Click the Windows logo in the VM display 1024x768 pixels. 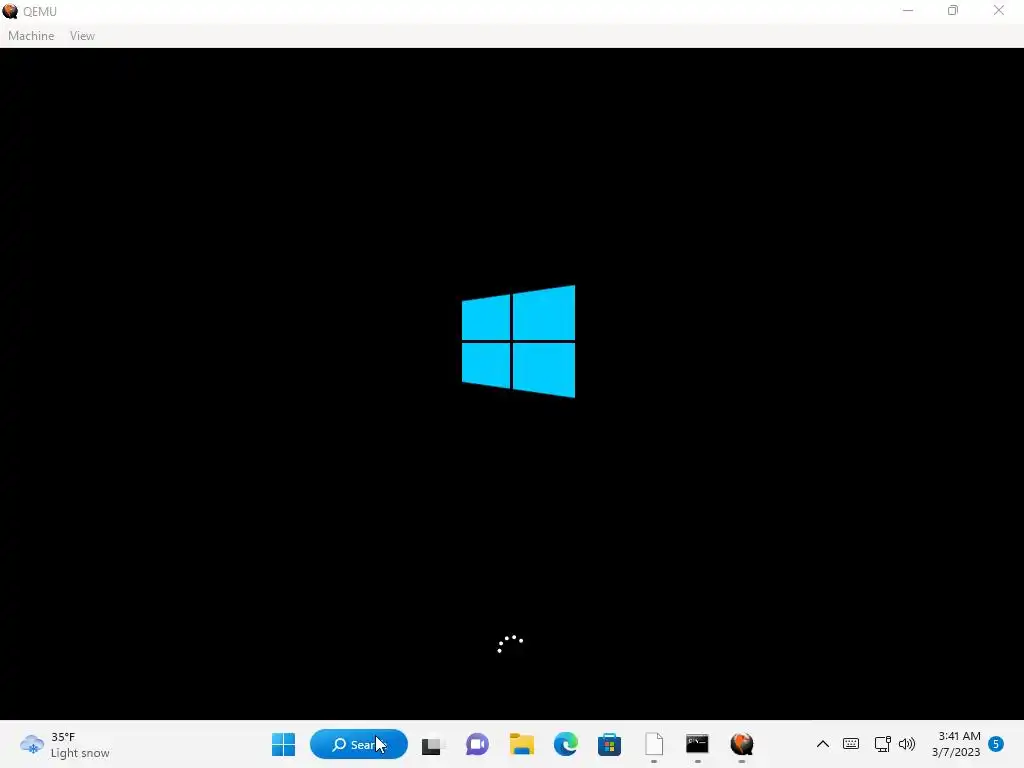coord(519,341)
